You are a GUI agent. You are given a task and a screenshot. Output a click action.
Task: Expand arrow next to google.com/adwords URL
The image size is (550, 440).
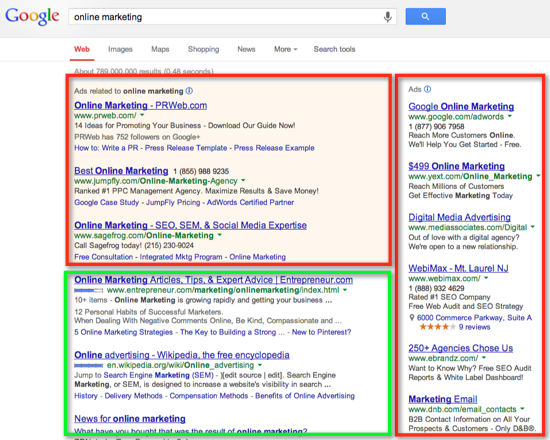coord(509,116)
